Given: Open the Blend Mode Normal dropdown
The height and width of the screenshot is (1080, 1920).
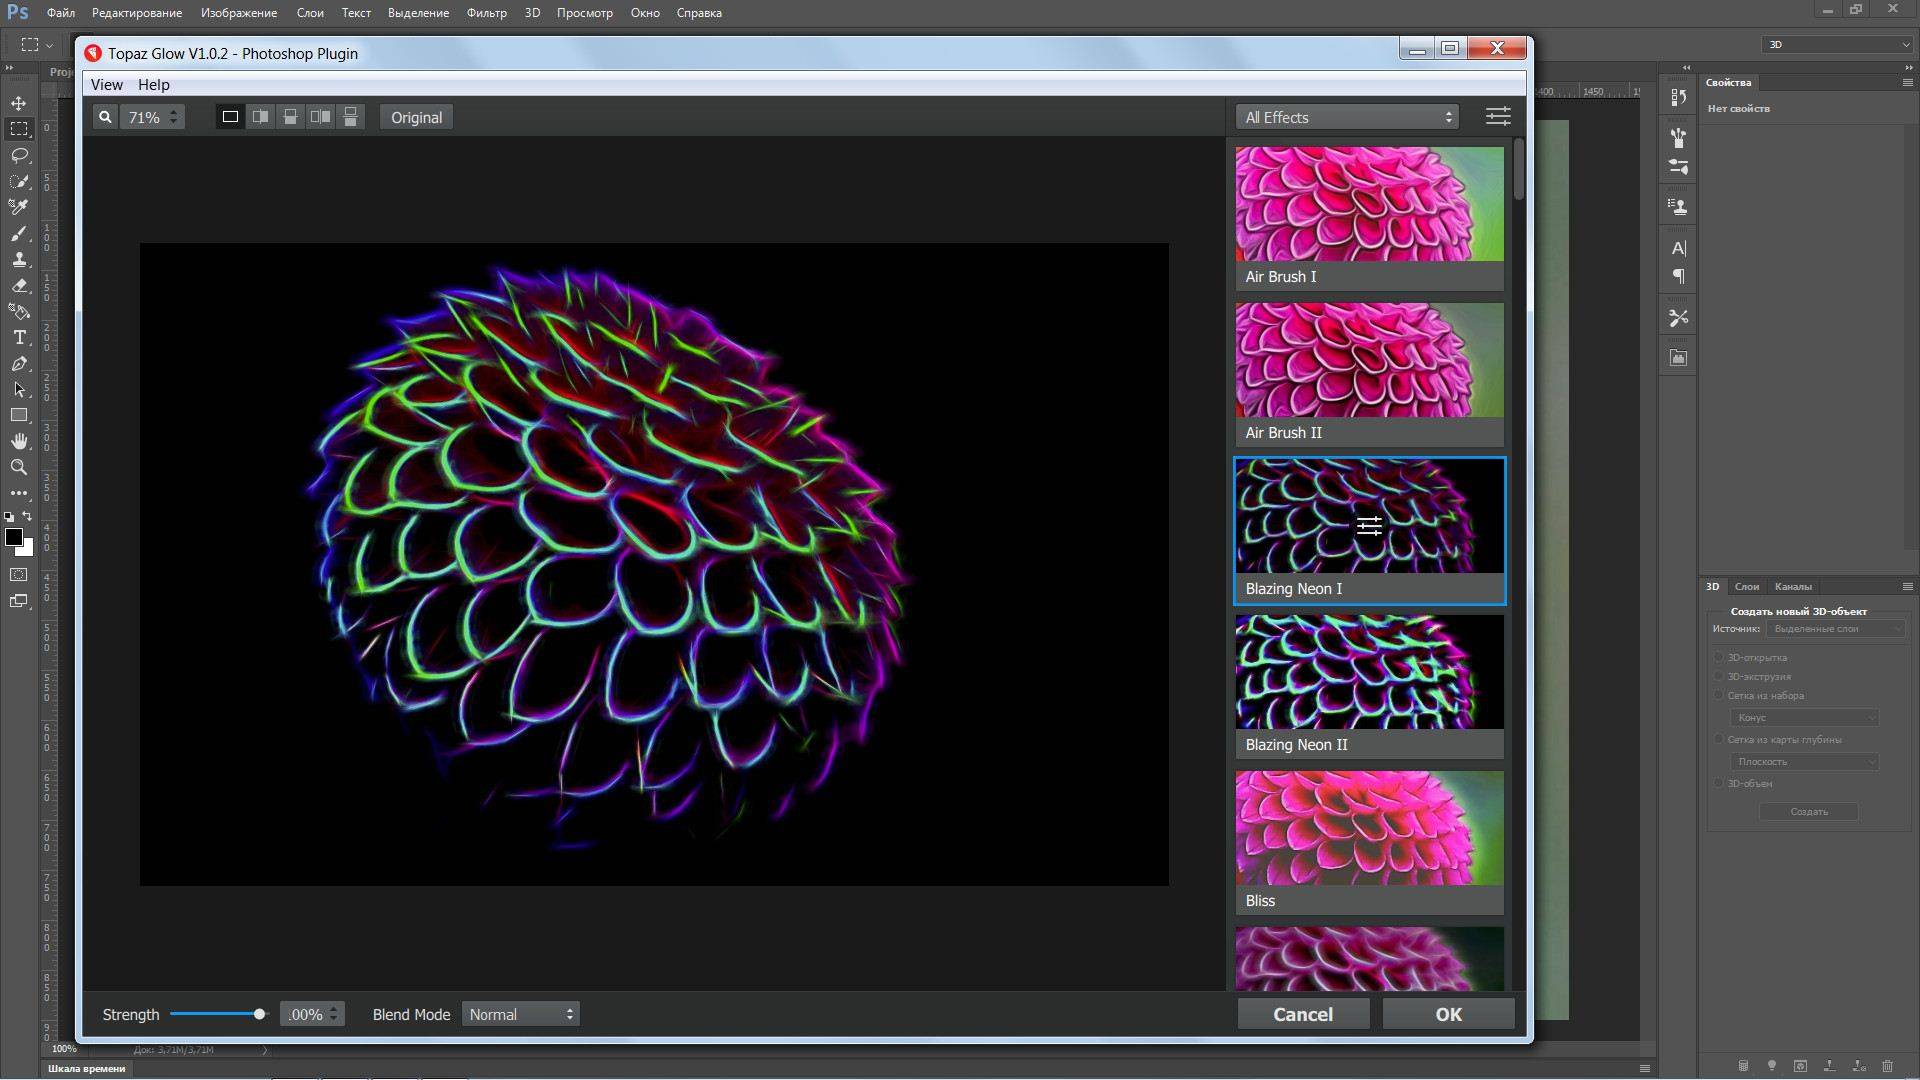Looking at the screenshot, I should (x=521, y=1014).
